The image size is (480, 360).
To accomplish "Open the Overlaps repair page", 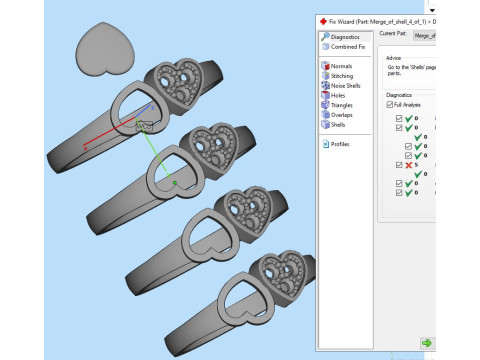I will pyautogui.click(x=337, y=115).
